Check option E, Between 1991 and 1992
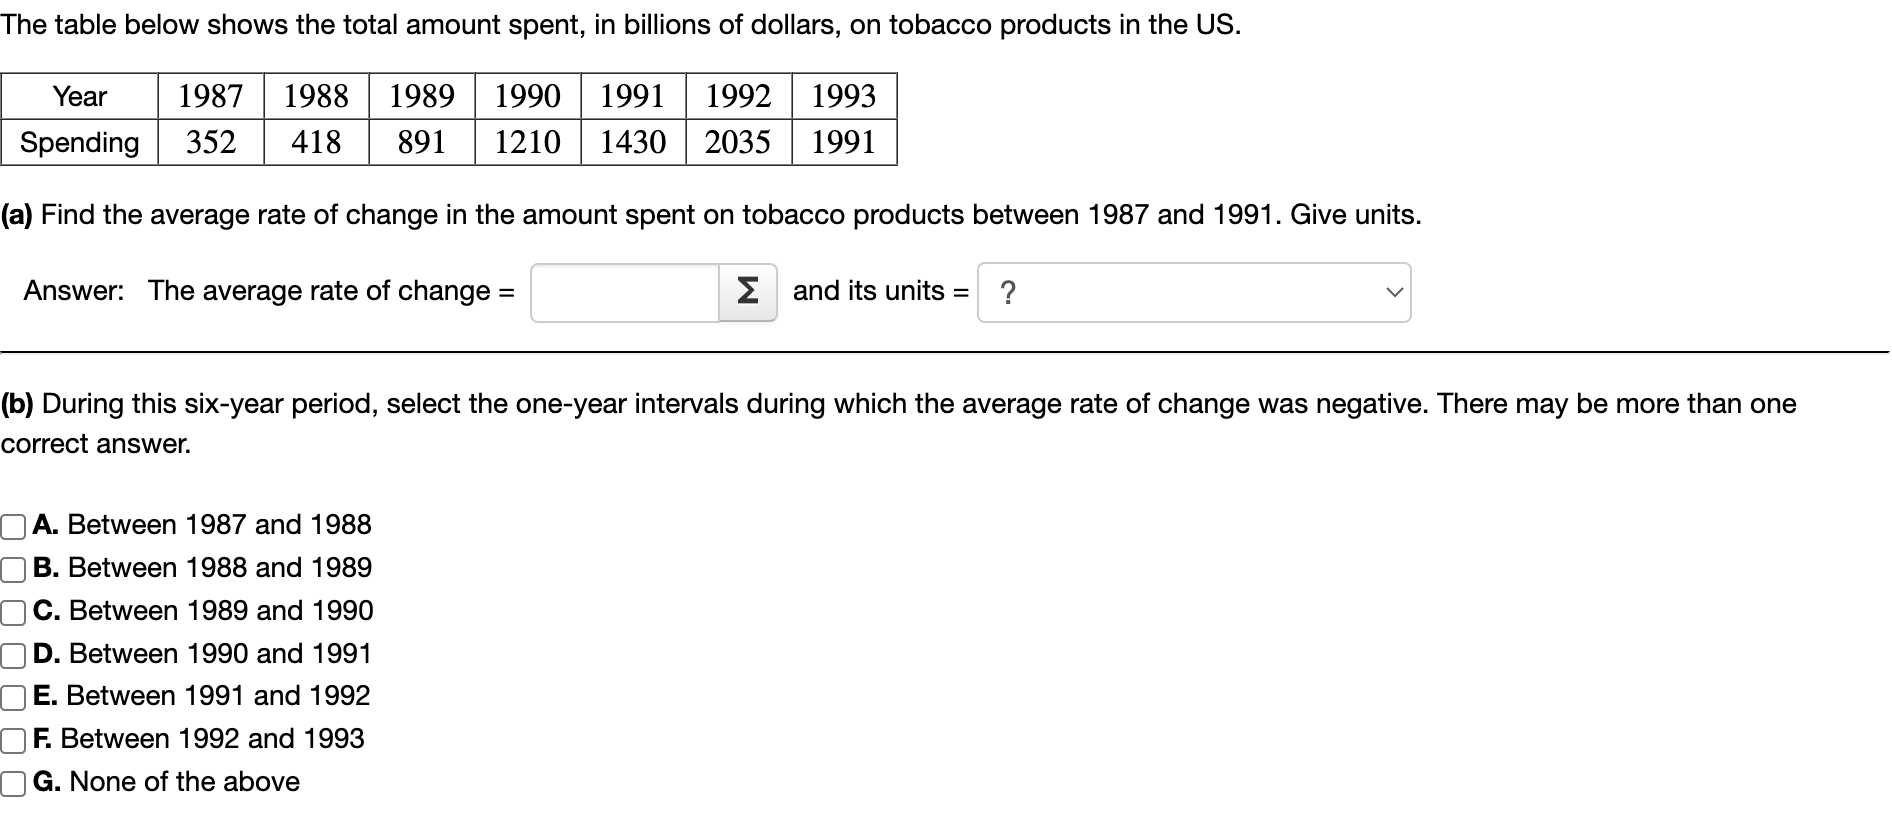 coord(11,697)
